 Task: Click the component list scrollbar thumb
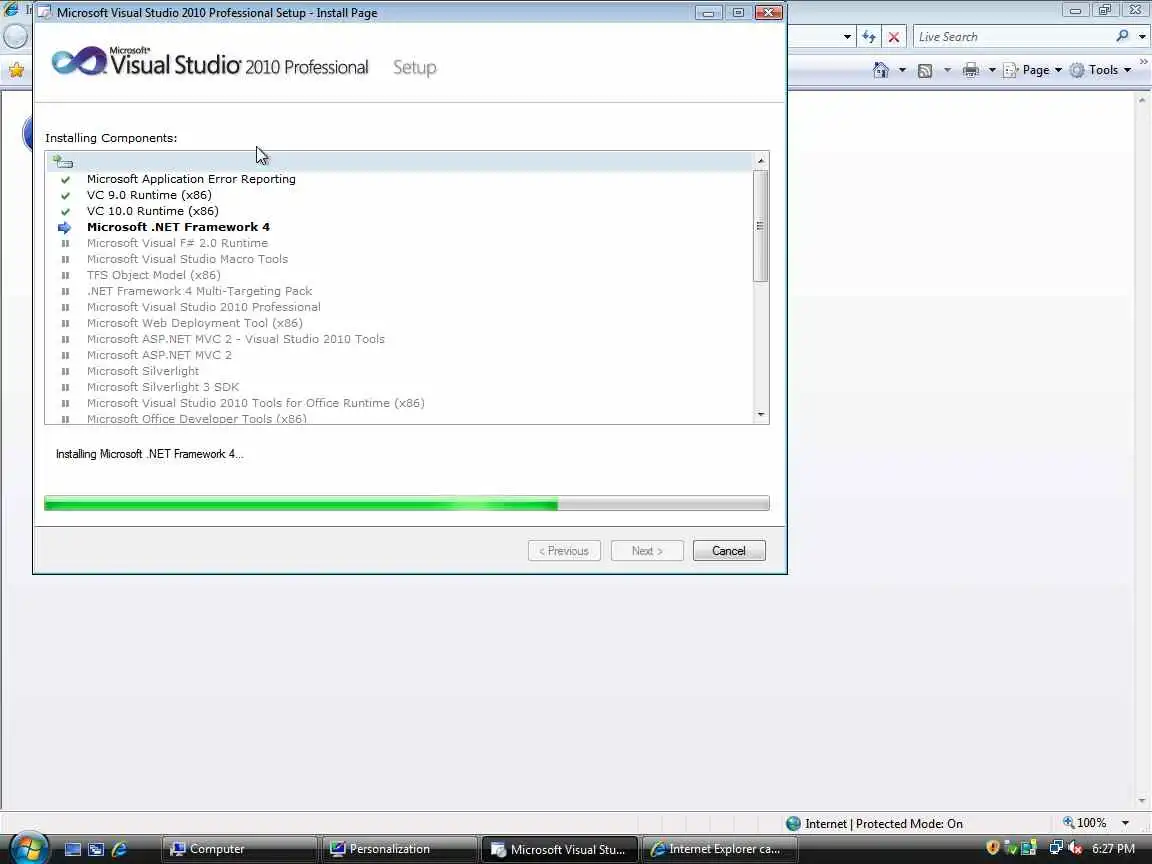point(760,226)
